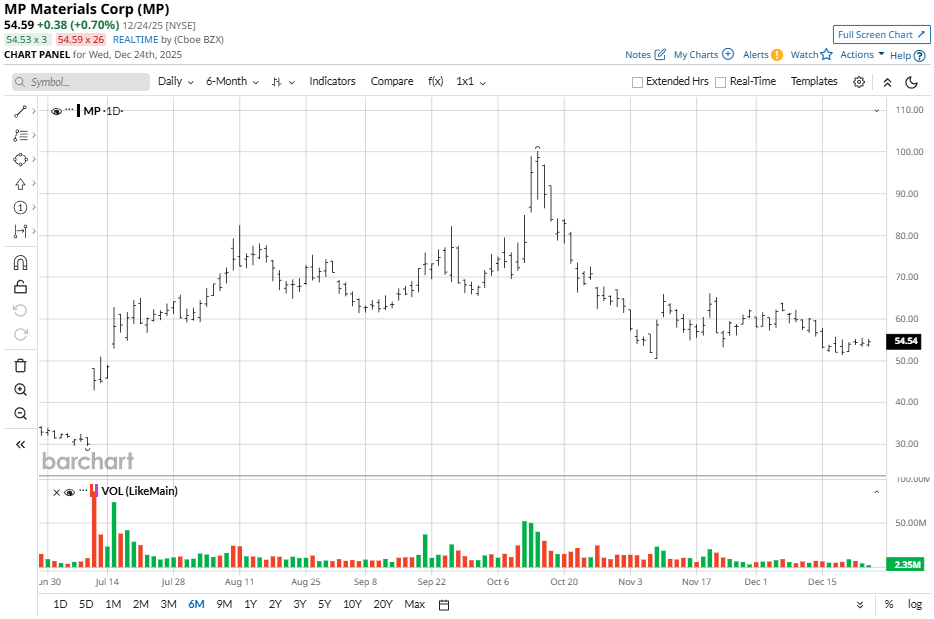The height and width of the screenshot is (619, 934).
Task: Hide the MP price series eye icon
Action: tap(57, 111)
